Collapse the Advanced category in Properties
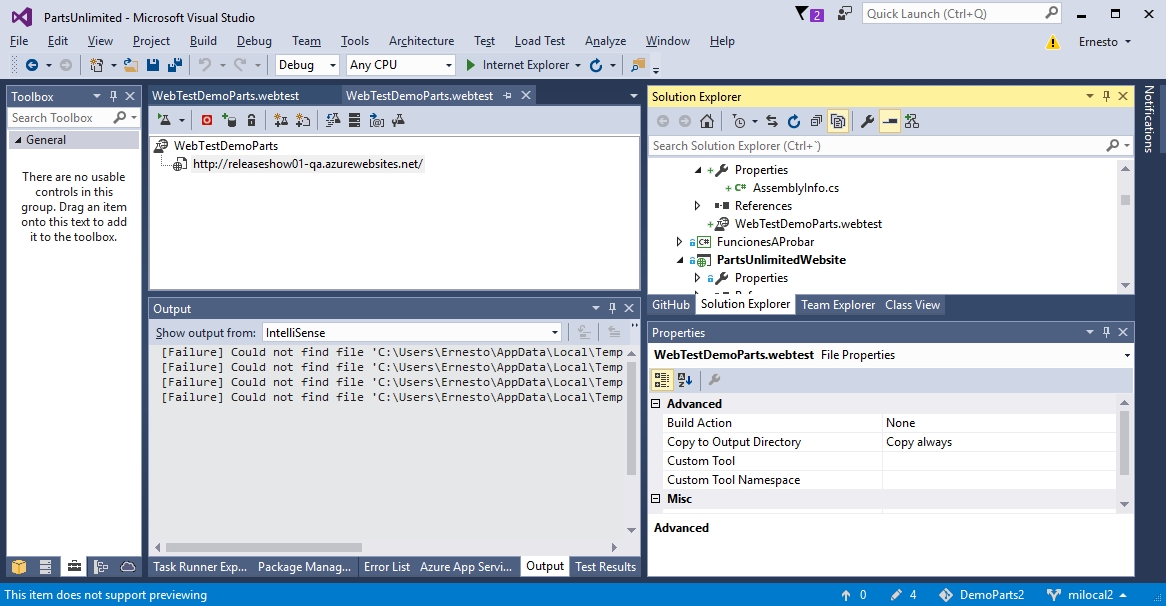 [x=656, y=404]
